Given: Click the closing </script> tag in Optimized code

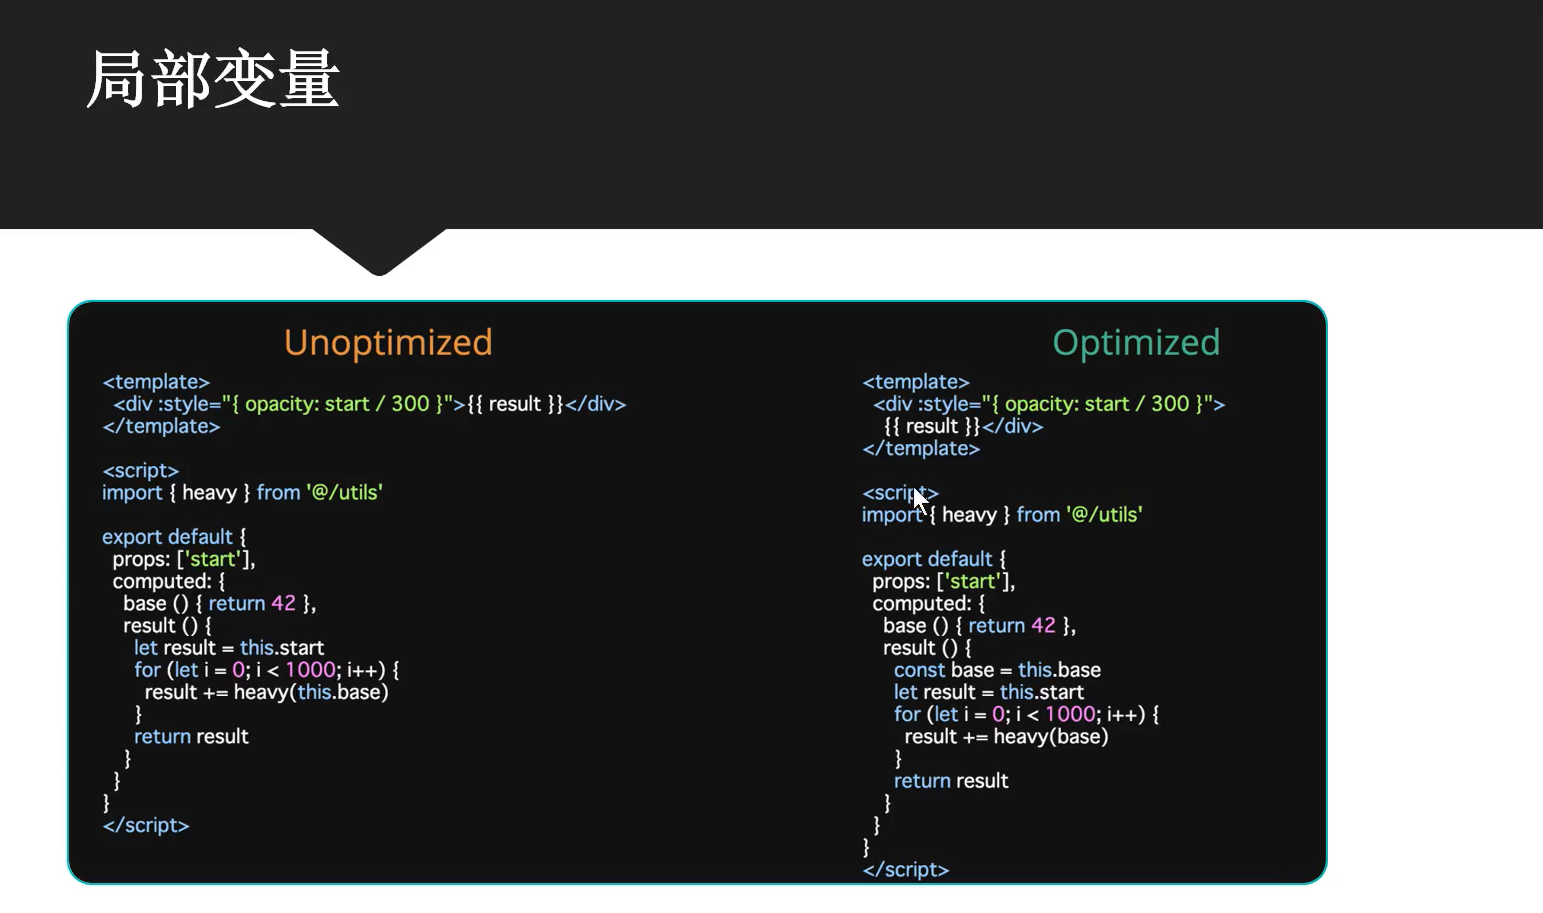Looking at the screenshot, I should (x=905, y=870).
